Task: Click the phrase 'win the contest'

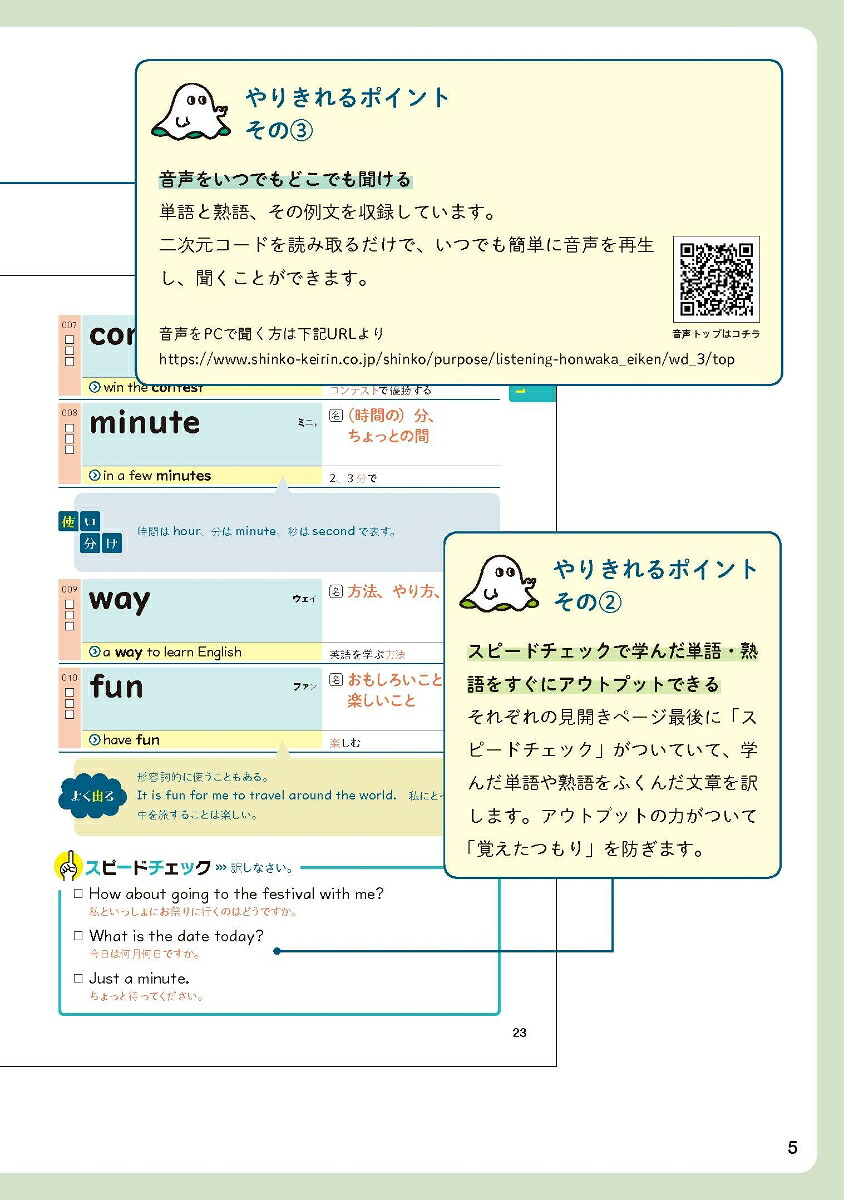Action: point(153,388)
